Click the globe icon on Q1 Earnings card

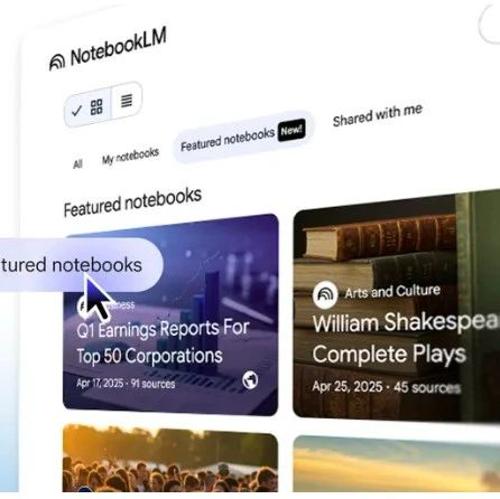pyautogui.click(x=250, y=380)
